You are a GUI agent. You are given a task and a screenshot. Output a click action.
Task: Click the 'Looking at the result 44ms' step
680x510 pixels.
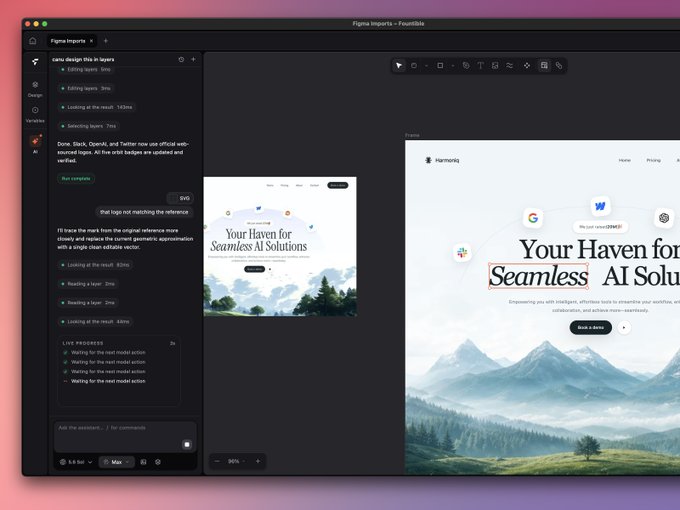click(95, 322)
